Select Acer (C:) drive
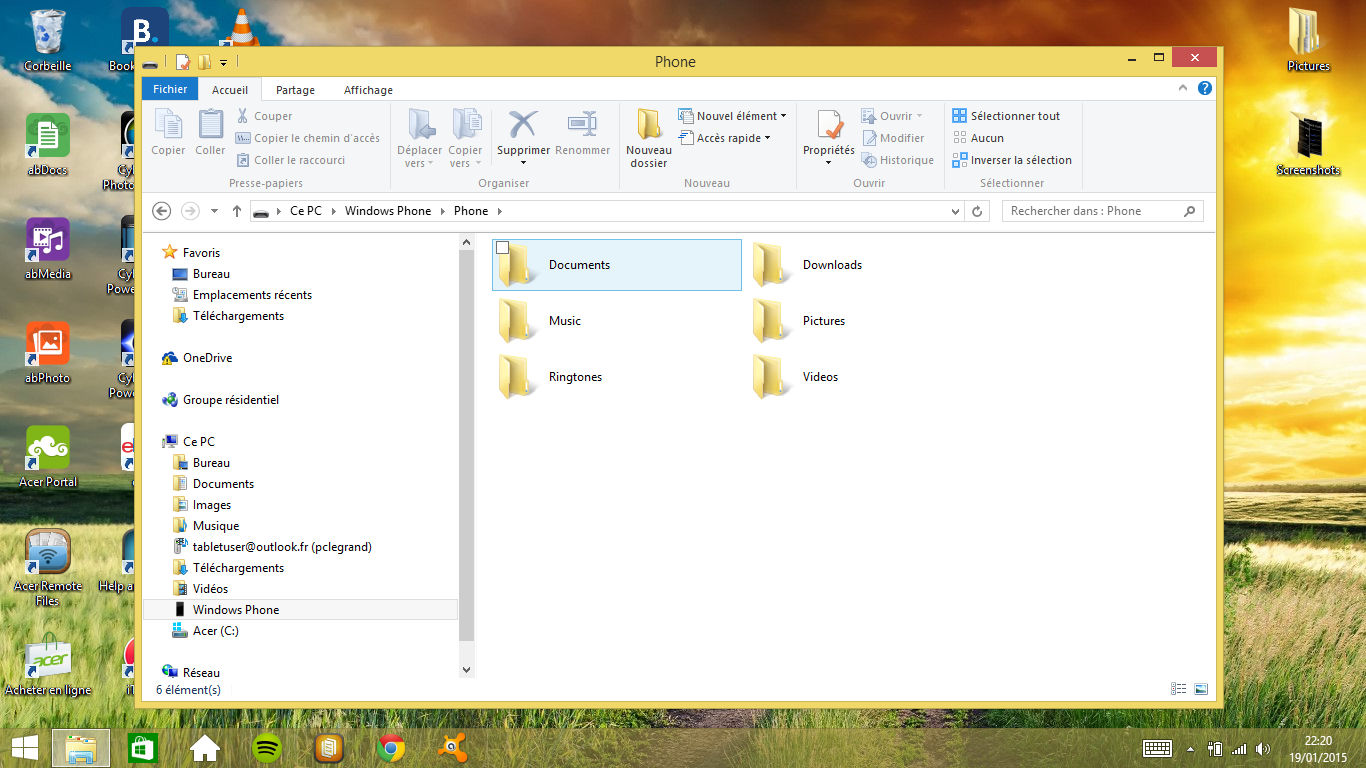The width and height of the screenshot is (1366, 768). tap(215, 631)
